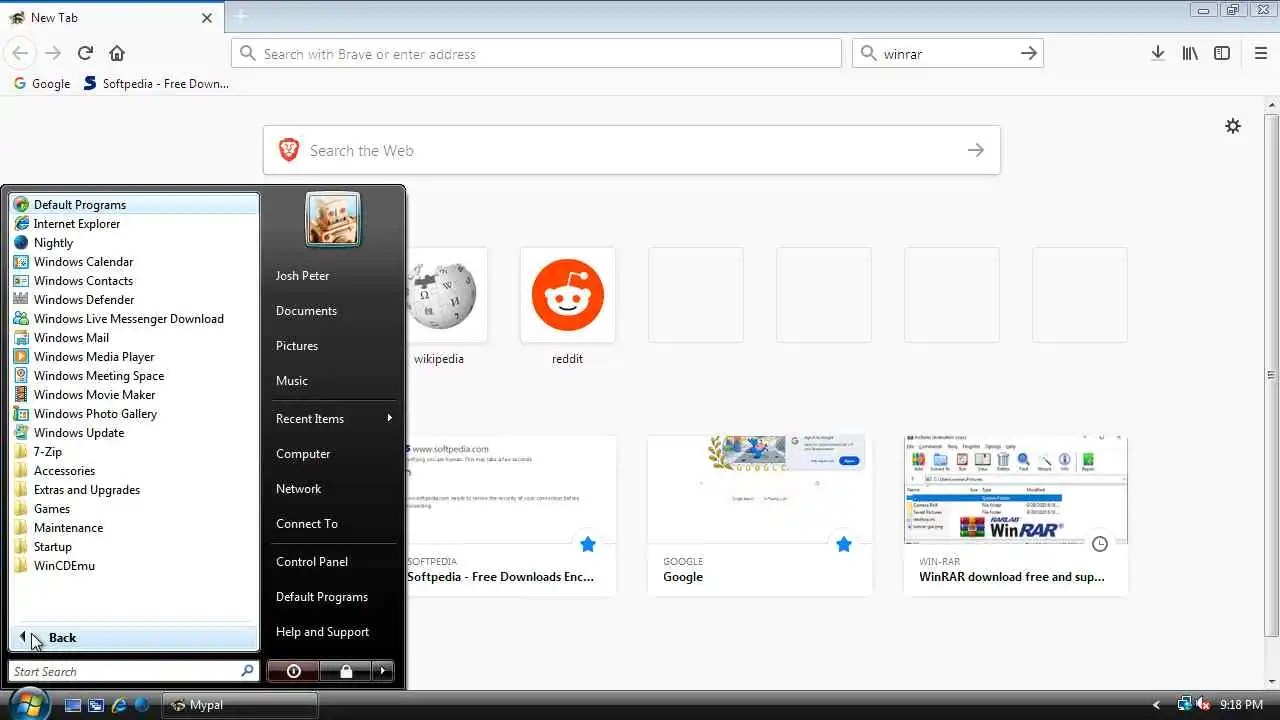Open Windows Meeting Space
The width and height of the screenshot is (1280, 720).
pyautogui.click(x=134, y=376)
